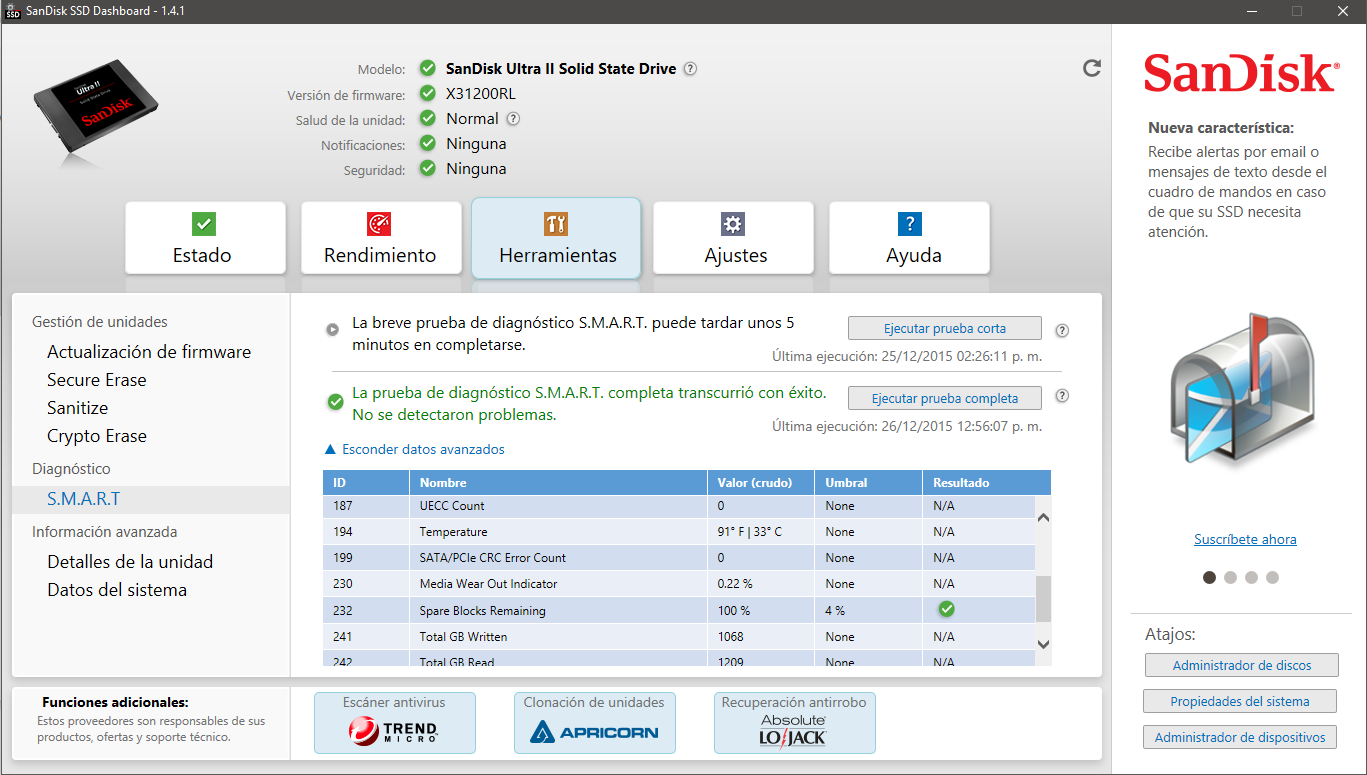Open Trend Micro antivirus scanner
This screenshot has height=775, width=1367.
point(395,722)
